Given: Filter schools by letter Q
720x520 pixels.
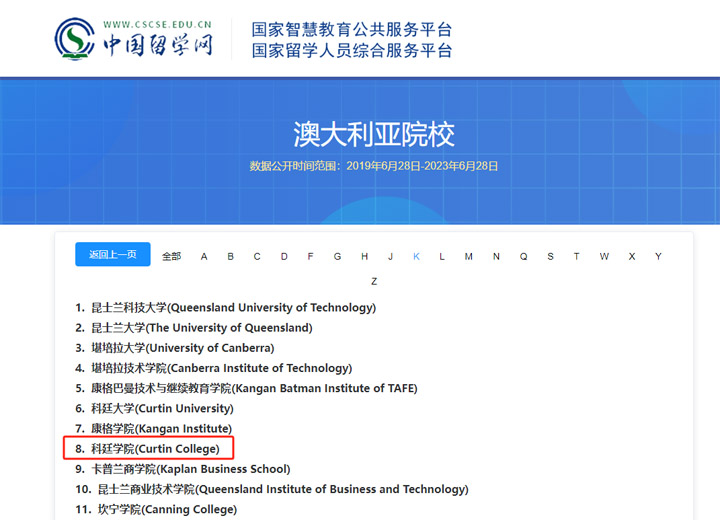Looking at the screenshot, I should 523,256.
